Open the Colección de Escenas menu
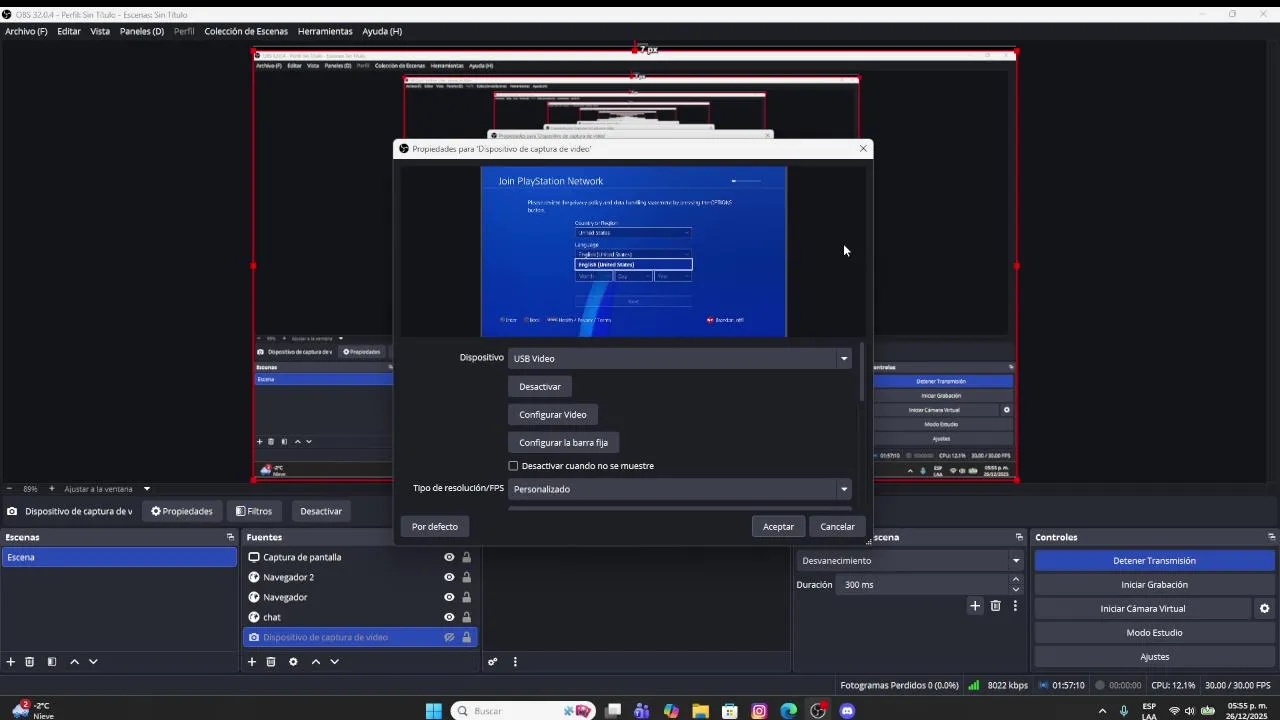1280x720 pixels. (x=246, y=31)
